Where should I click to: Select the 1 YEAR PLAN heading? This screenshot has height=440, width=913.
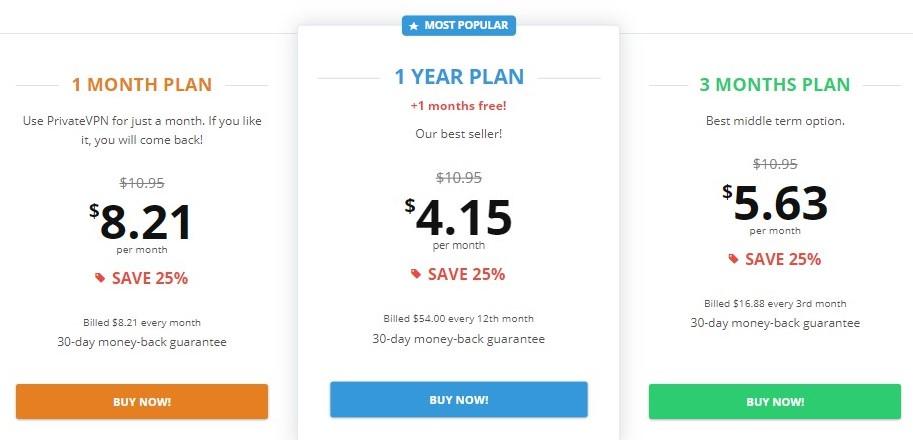[x=459, y=77]
